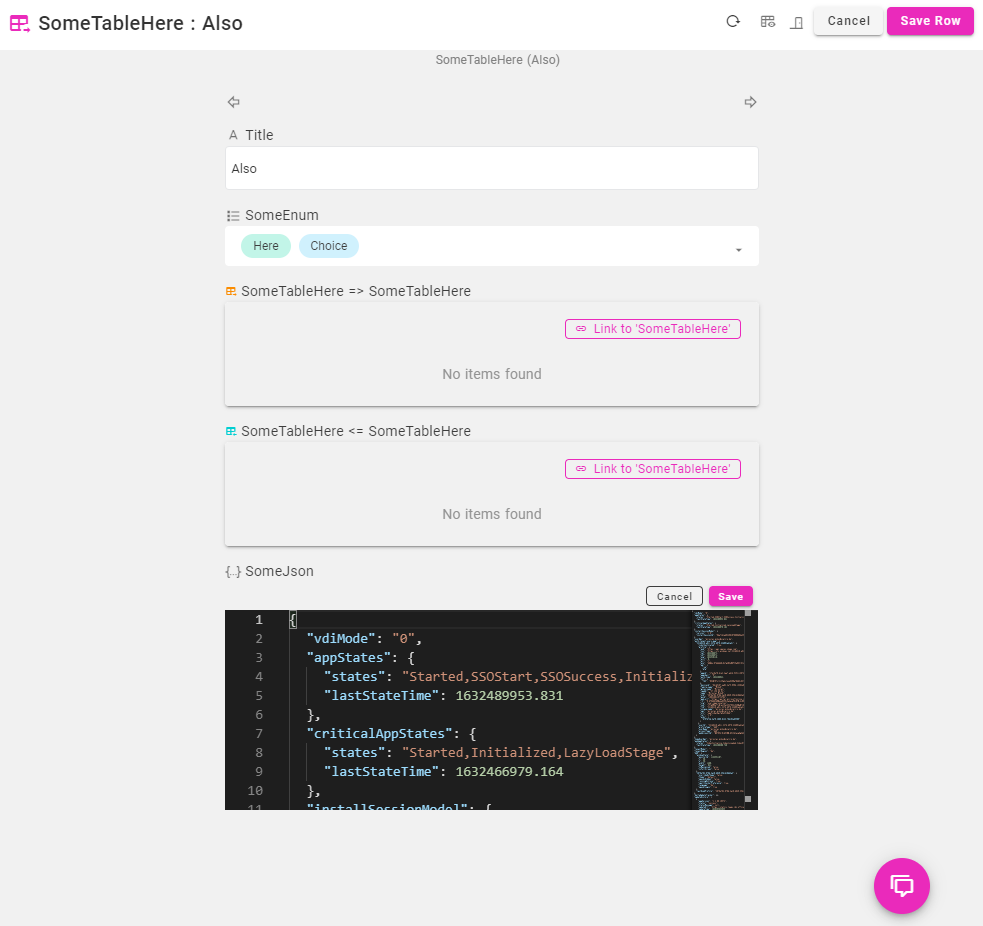Viewport: 983px width, 926px height.
Task: Click the Save Row button
Action: click(x=930, y=21)
